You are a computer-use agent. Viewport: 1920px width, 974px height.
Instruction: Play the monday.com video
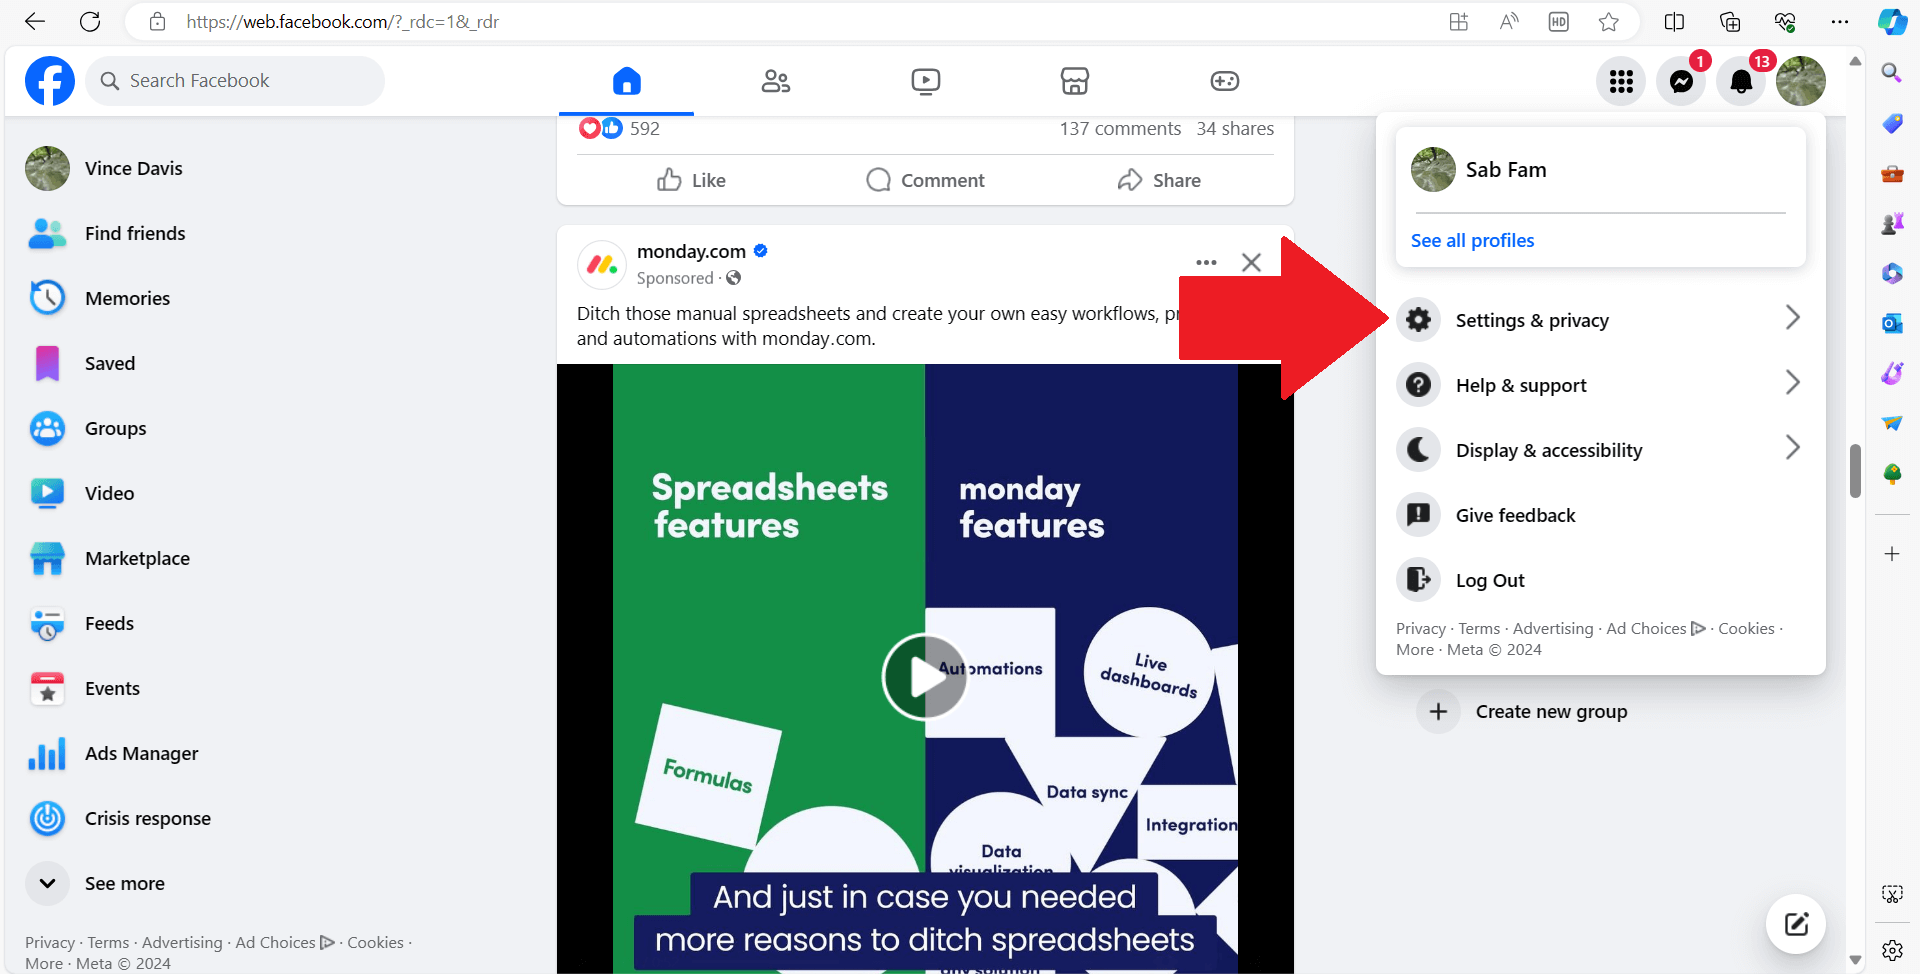pyautogui.click(x=924, y=677)
